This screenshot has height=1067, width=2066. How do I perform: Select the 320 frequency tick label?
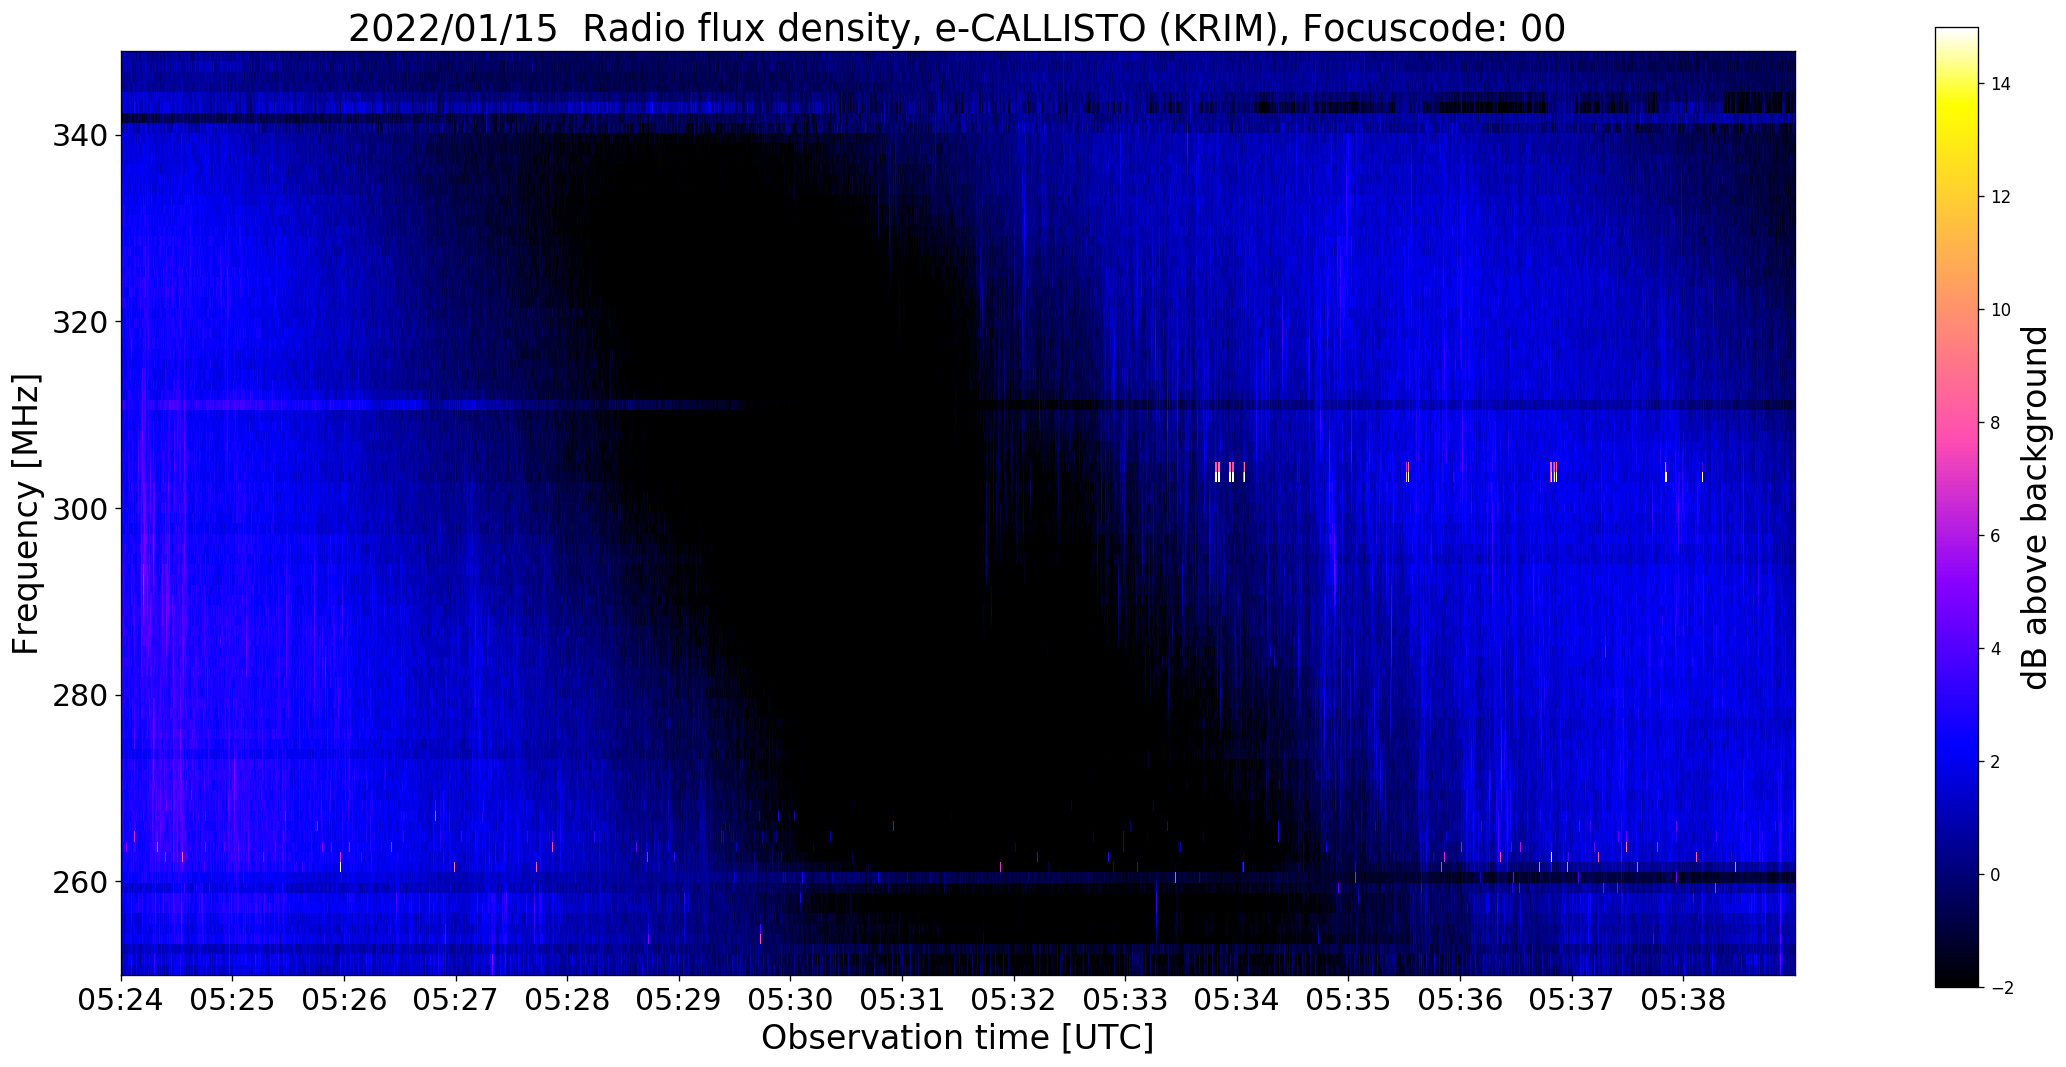(x=81, y=322)
